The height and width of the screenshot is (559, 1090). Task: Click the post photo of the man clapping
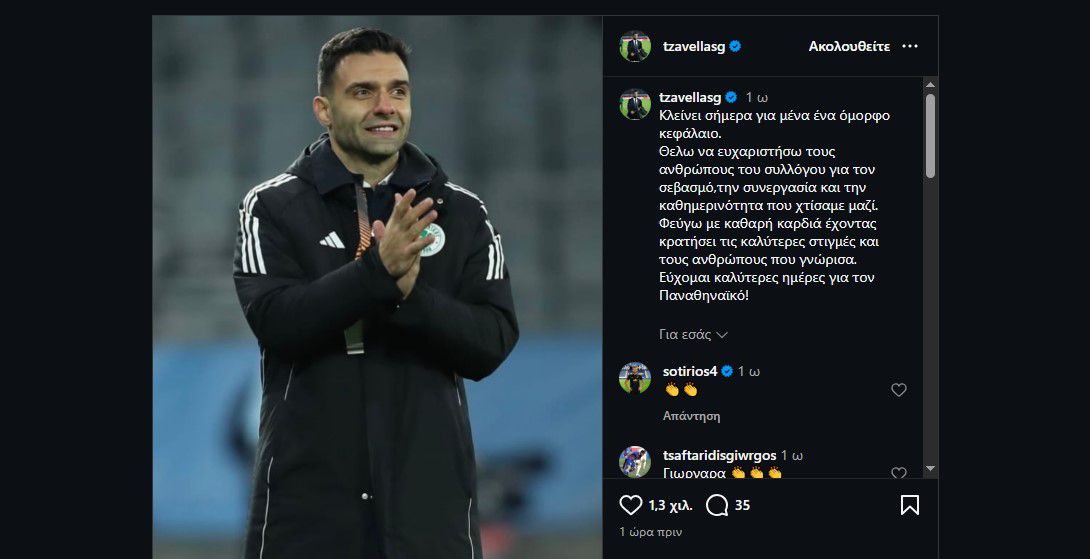coord(377,287)
